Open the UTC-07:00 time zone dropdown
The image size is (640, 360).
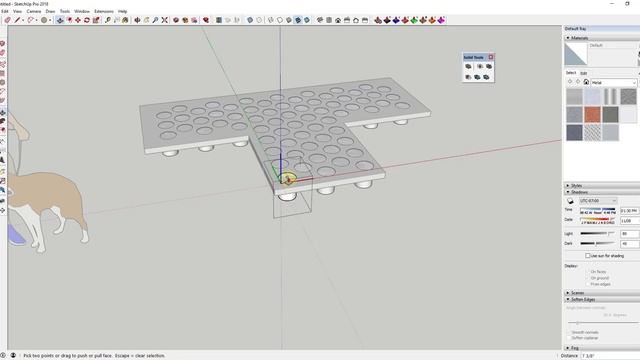[598, 201]
